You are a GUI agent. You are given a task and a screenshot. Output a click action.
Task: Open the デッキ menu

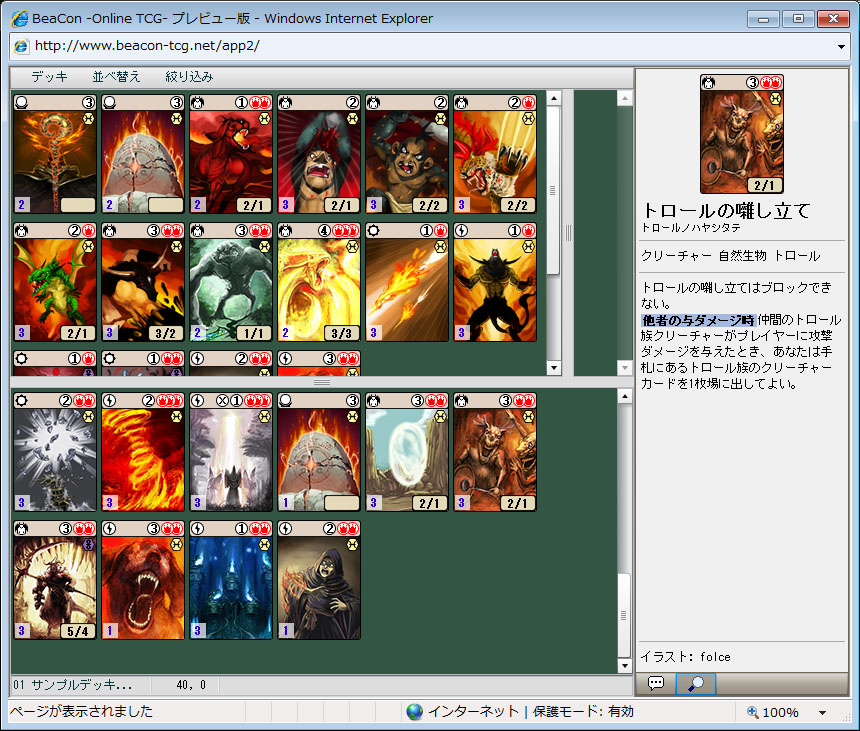pyautogui.click(x=49, y=77)
